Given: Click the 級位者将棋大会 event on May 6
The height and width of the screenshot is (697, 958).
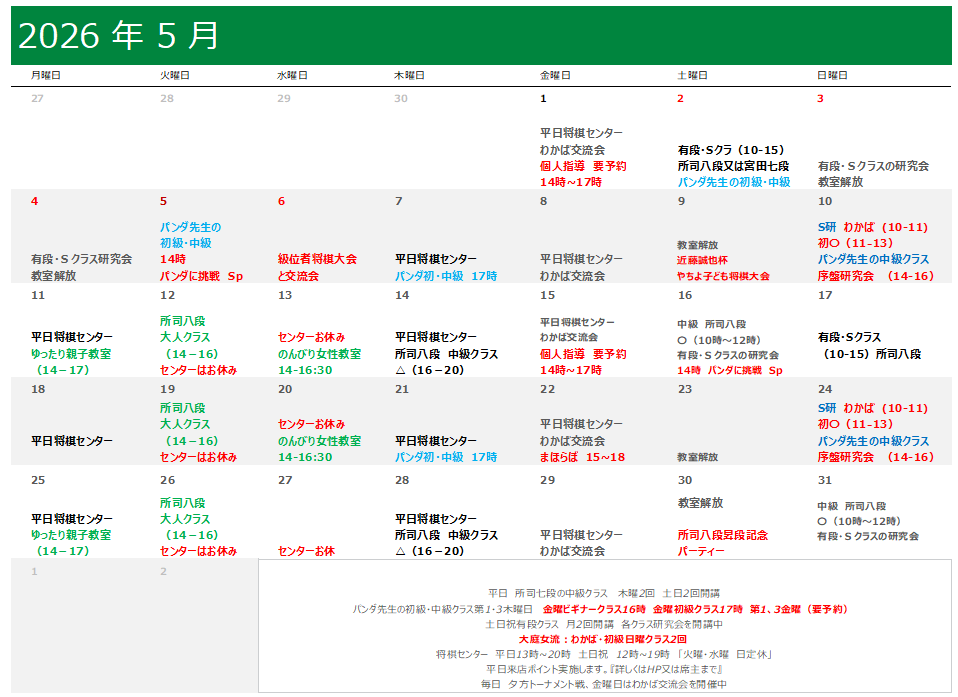Looking at the screenshot, I should pos(317,259).
